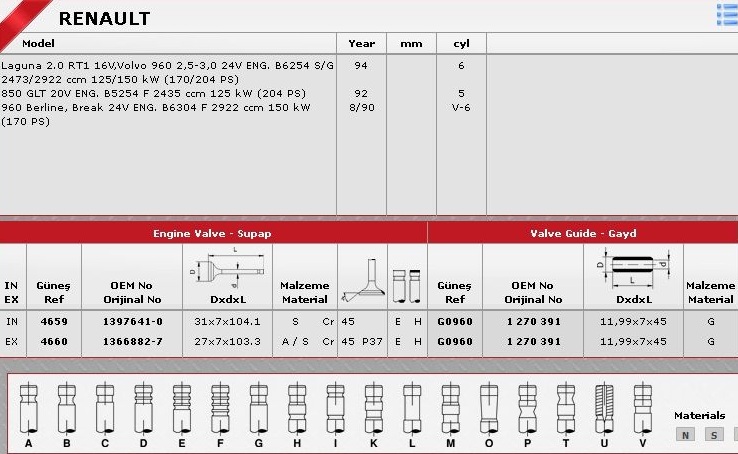Click the Year column header
Image resolution: width=738 pixels, height=454 pixels.
361,44
